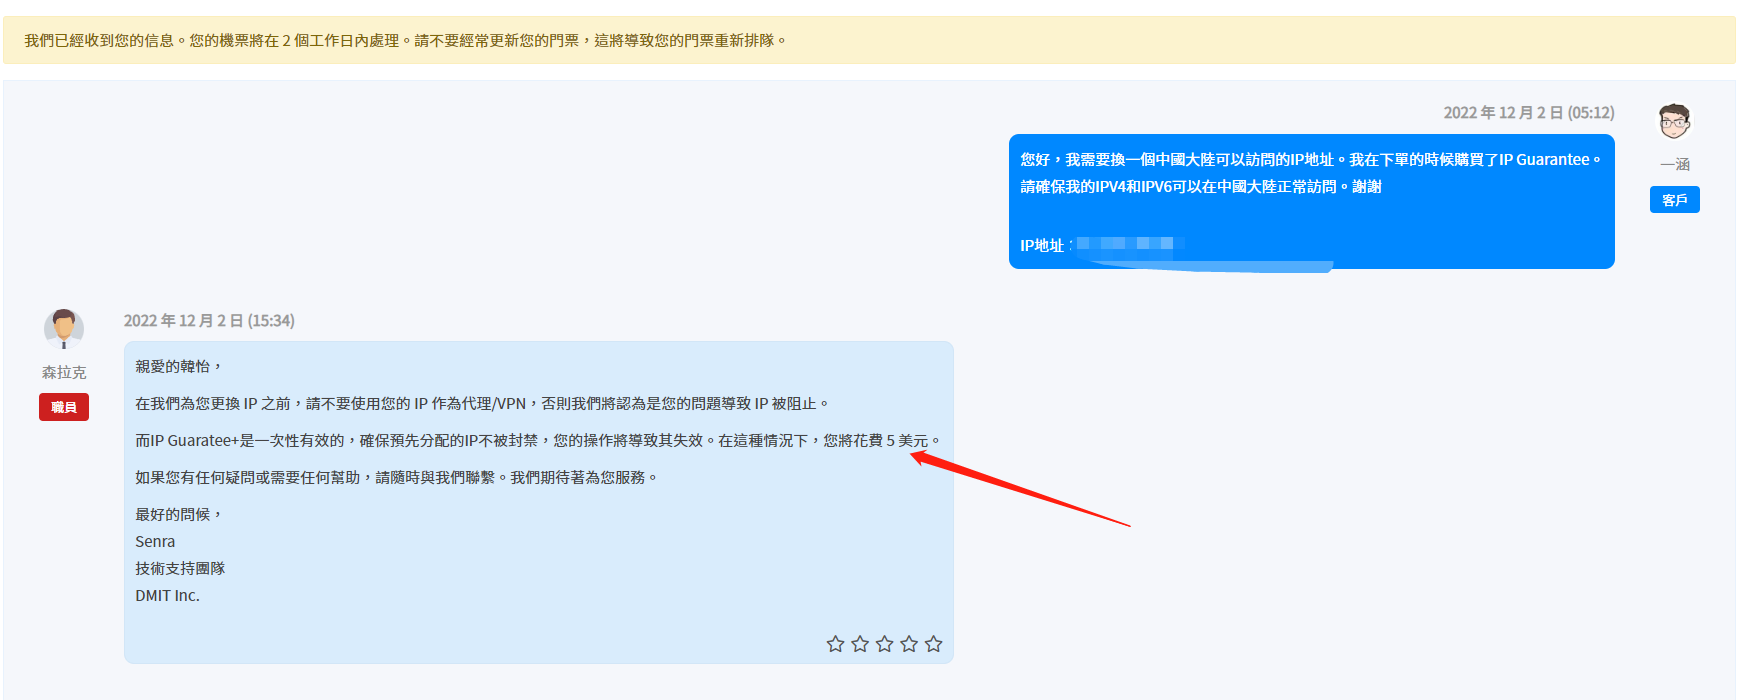
Task: Click the customer avatar with glasses
Action: 1674,122
